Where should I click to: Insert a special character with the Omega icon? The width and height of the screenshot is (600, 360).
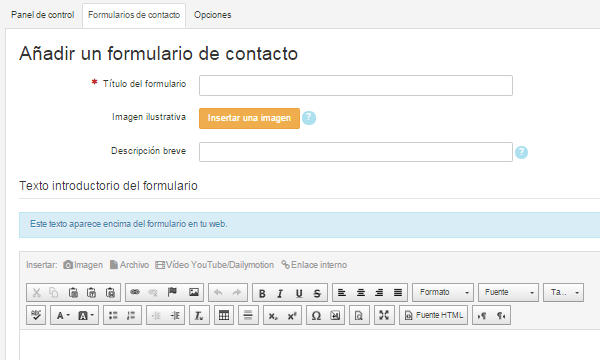click(x=316, y=316)
